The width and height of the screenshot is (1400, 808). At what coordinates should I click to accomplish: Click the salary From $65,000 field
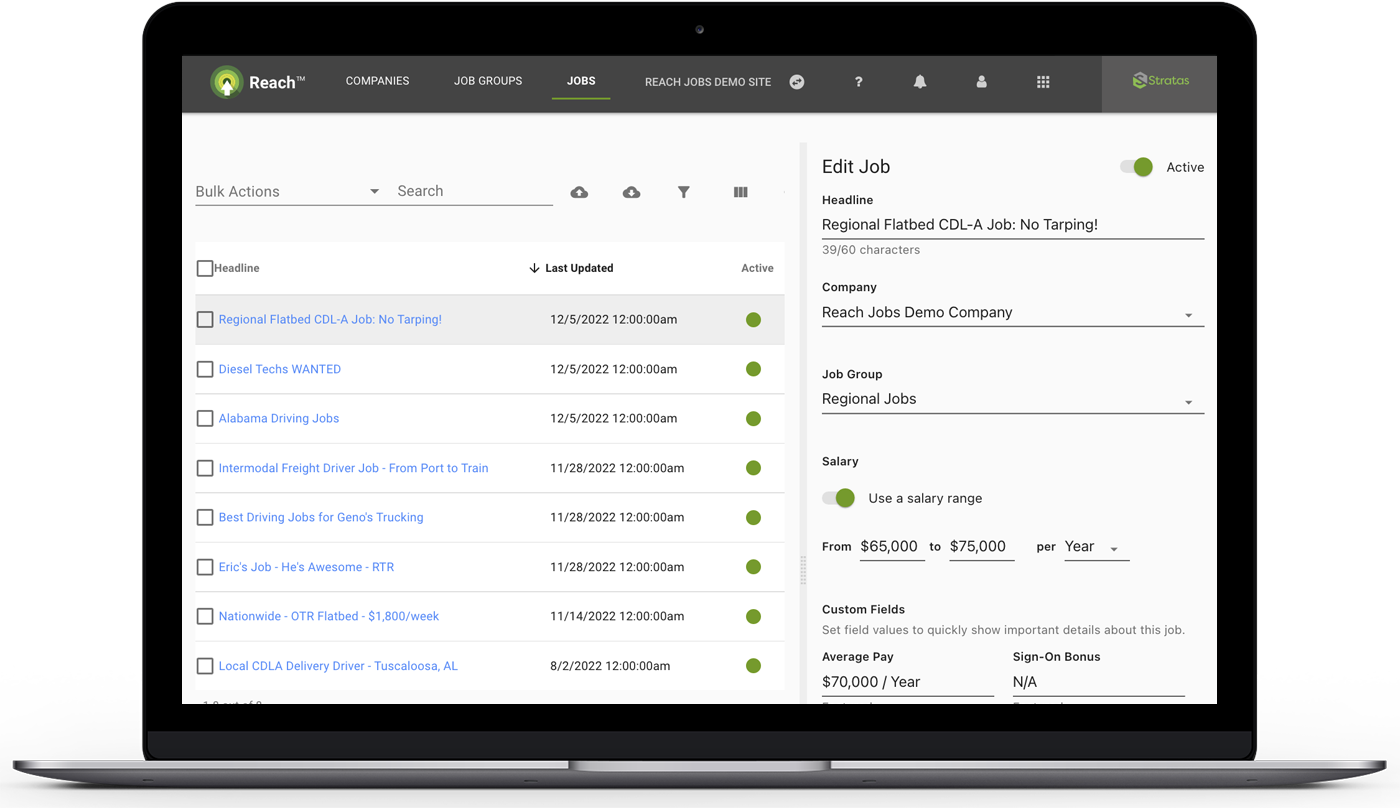892,547
